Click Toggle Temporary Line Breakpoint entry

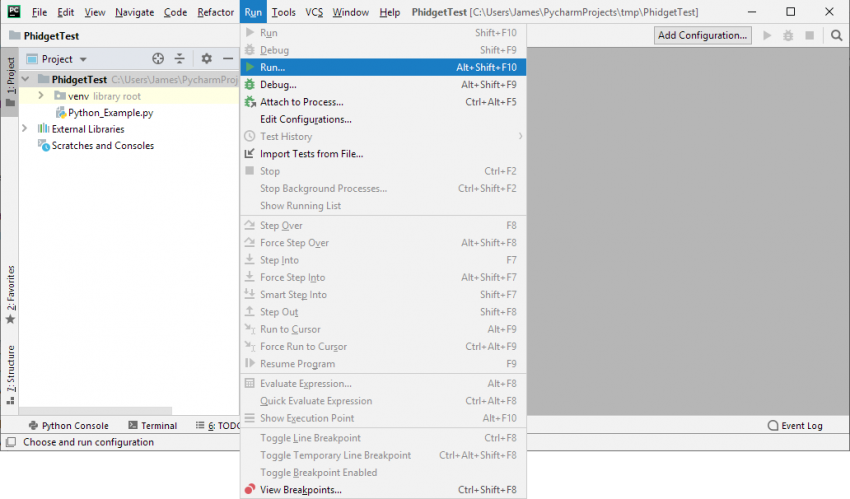coord(383,455)
